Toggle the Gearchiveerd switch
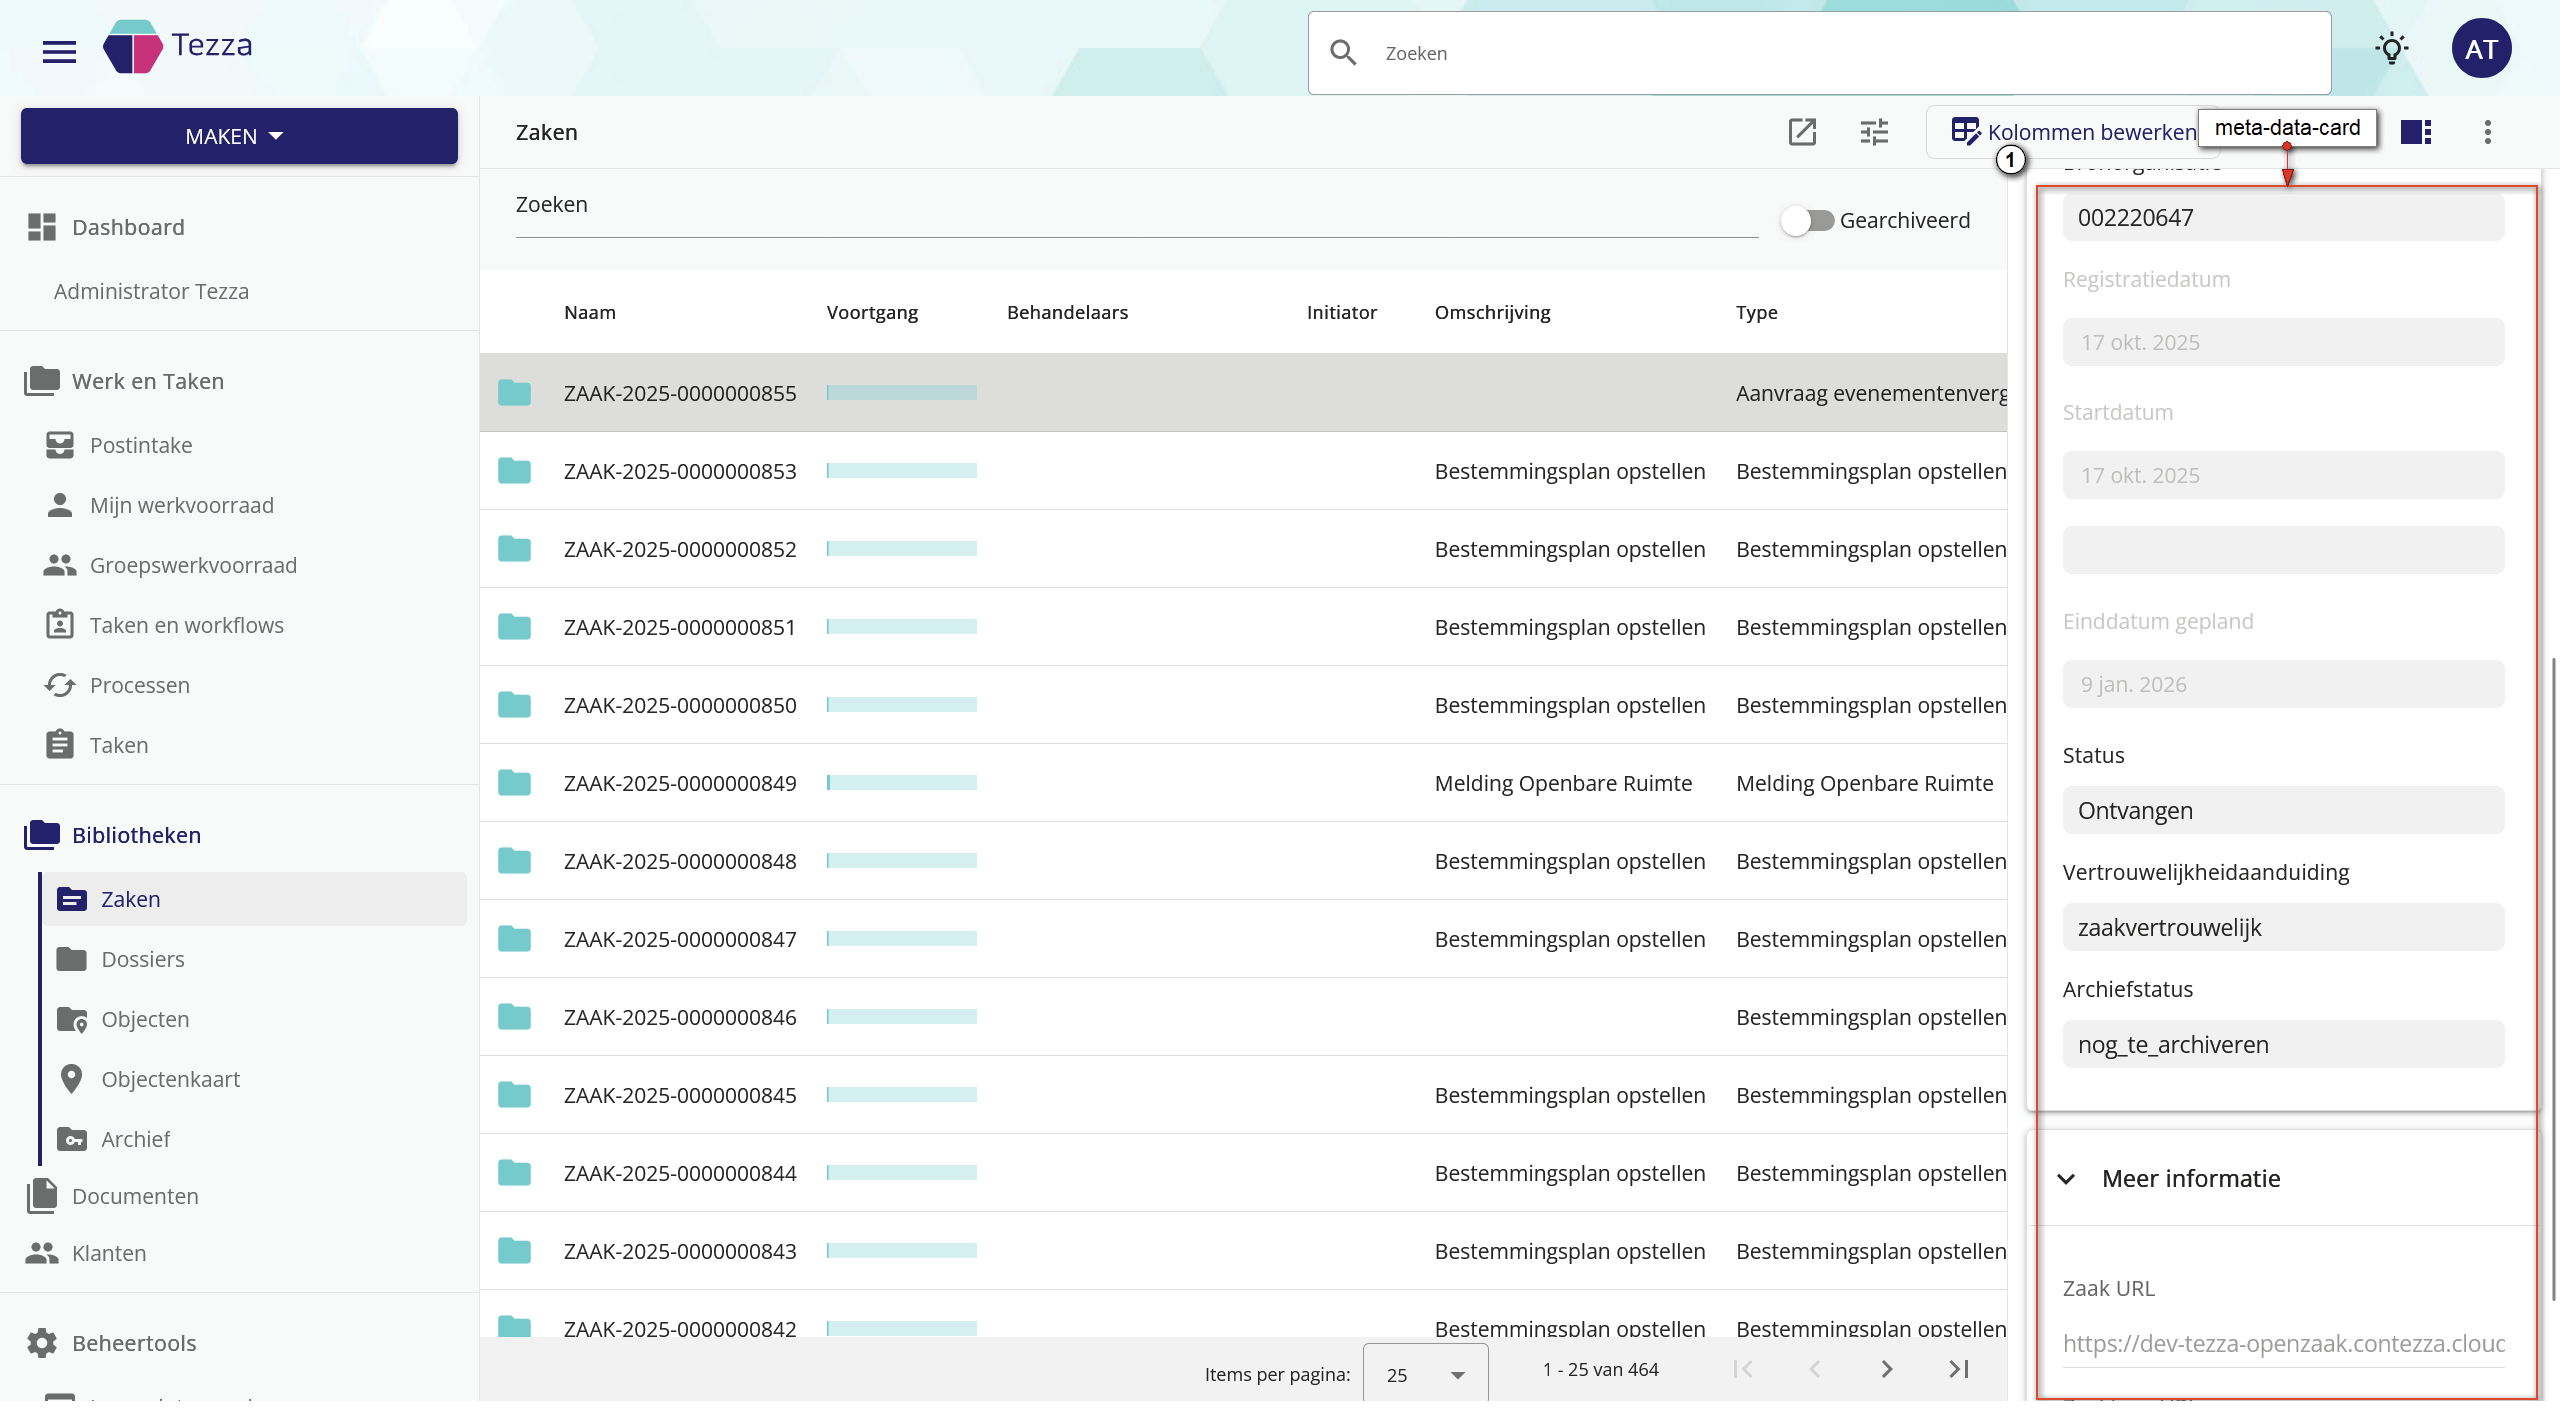Viewport: 2560px width, 1410px height. [x=1807, y=220]
